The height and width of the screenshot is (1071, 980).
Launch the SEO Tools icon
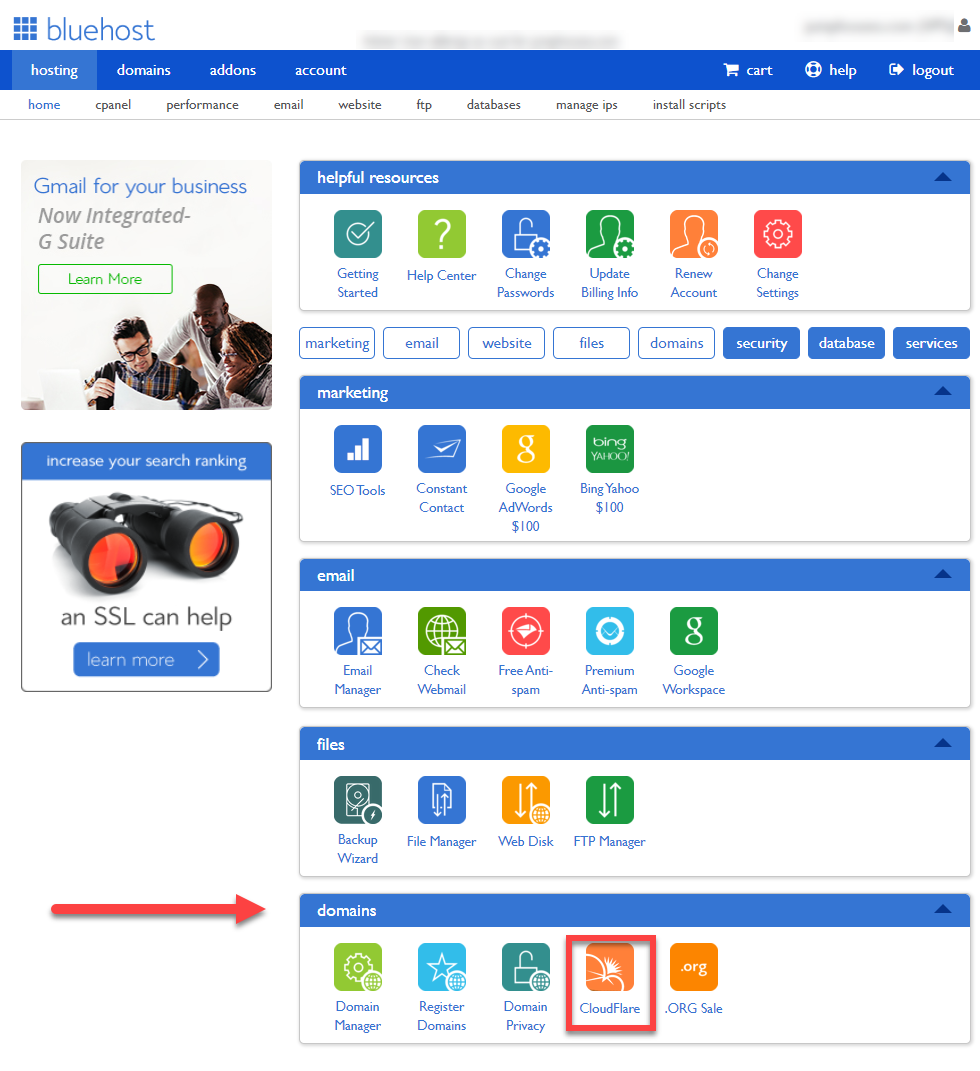[358, 449]
